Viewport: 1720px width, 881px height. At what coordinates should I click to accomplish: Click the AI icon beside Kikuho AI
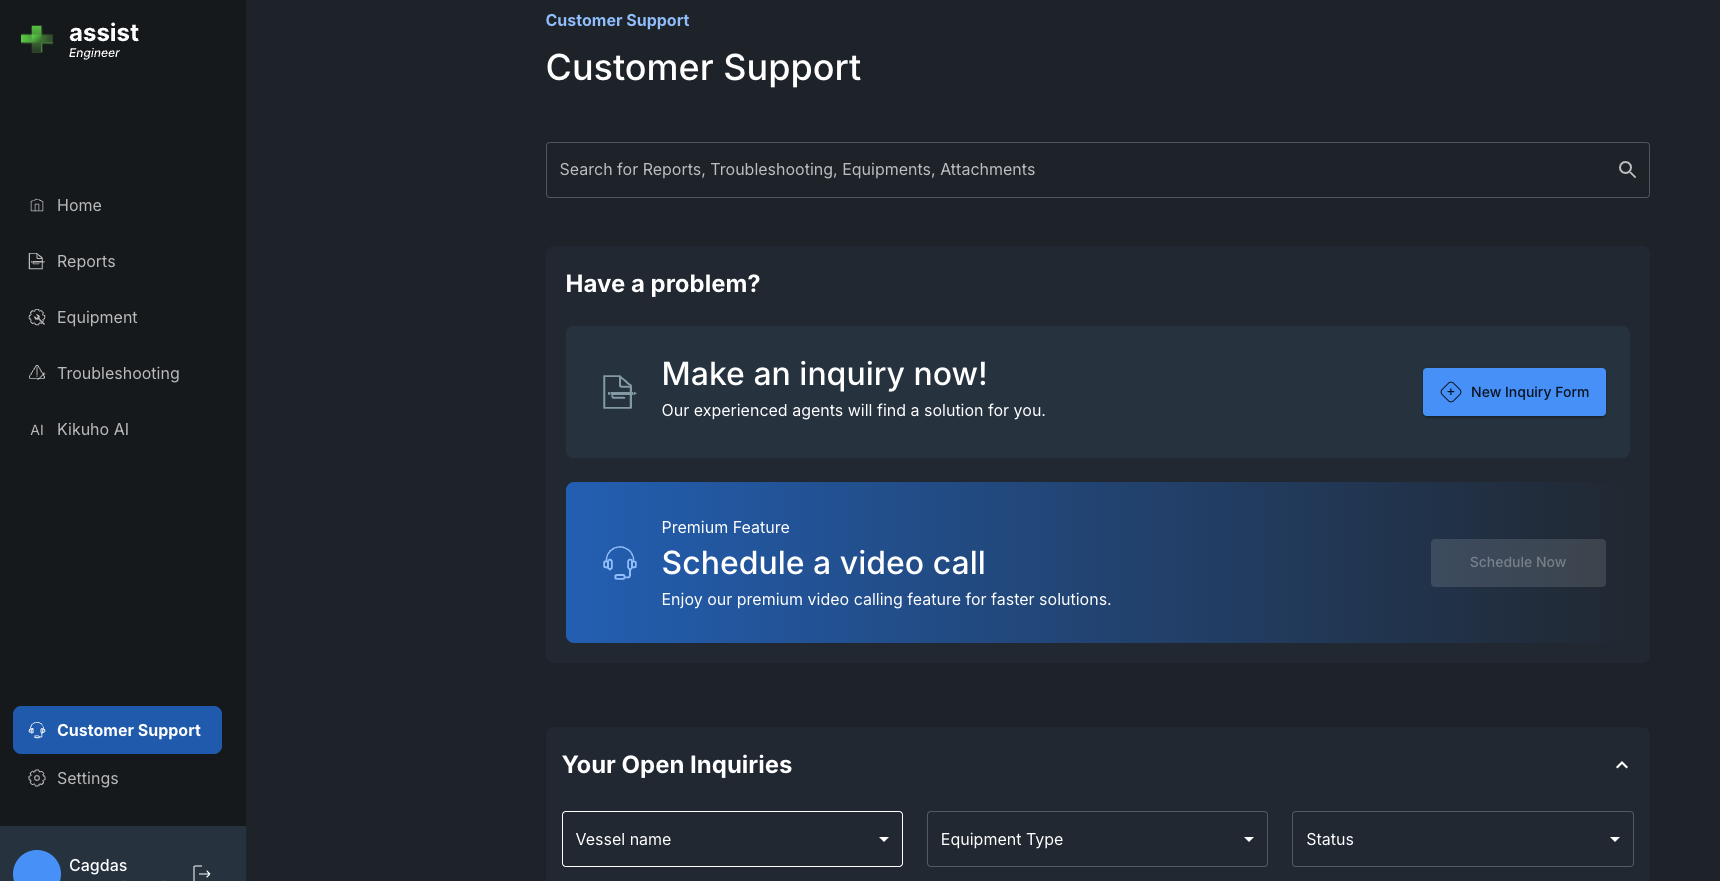[x=37, y=430]
